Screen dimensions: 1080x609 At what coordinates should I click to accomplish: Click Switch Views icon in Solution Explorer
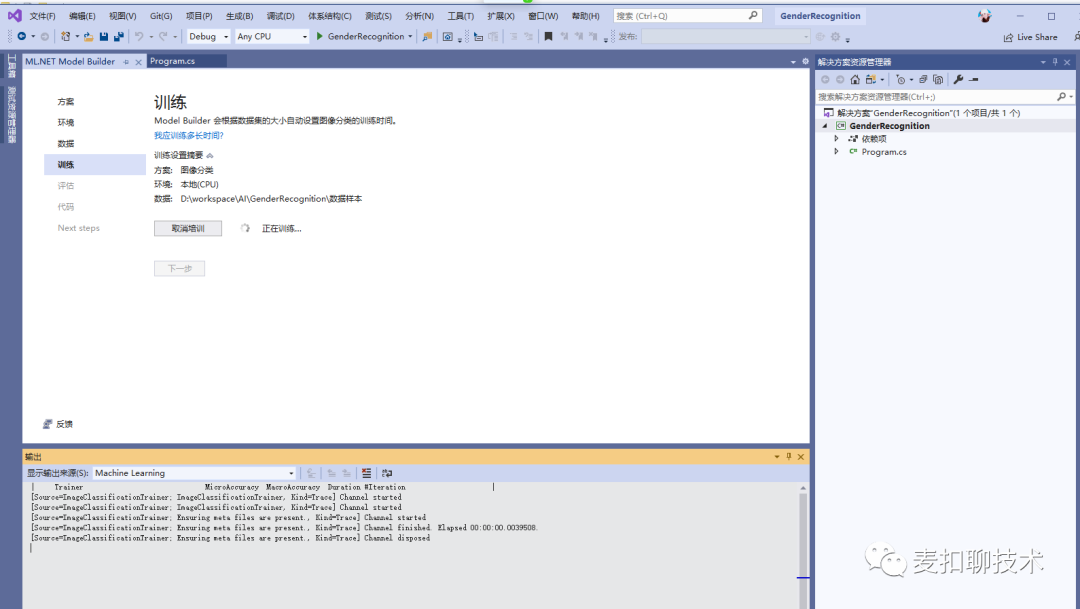pos(871,79)
